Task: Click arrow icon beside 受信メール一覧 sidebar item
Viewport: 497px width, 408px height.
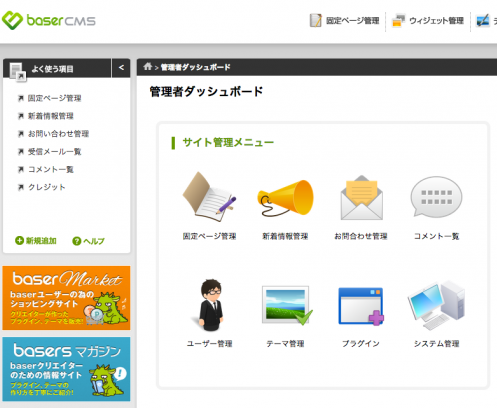Action: point(21,152)
